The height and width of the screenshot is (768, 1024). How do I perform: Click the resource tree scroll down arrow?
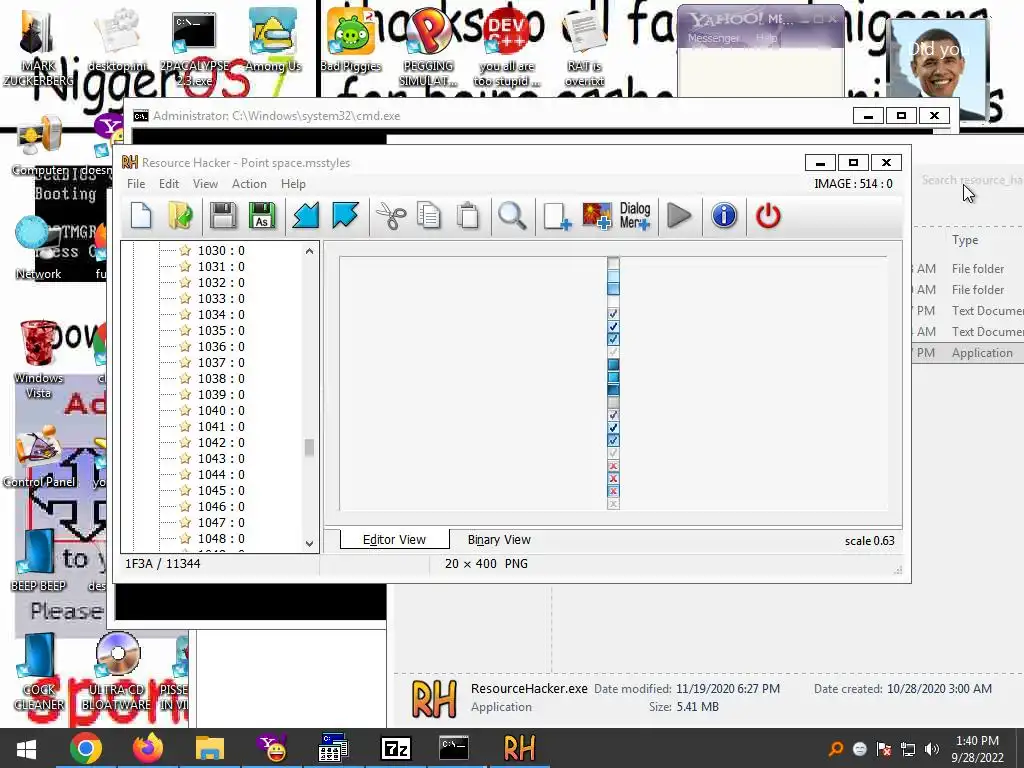pos(310,543)
